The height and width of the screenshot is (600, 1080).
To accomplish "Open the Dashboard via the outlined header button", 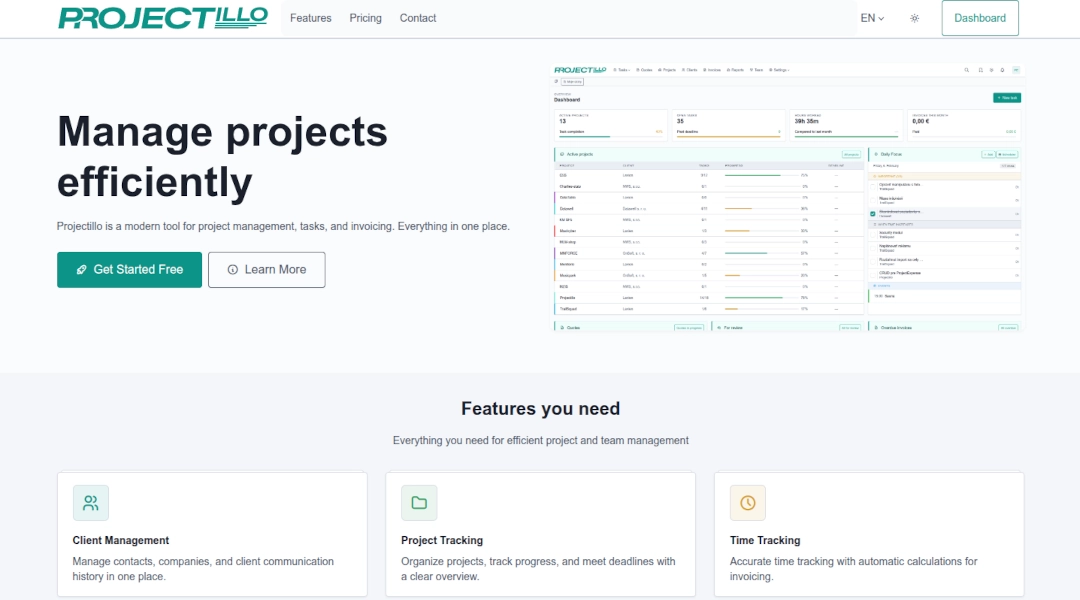I will 979,18.
